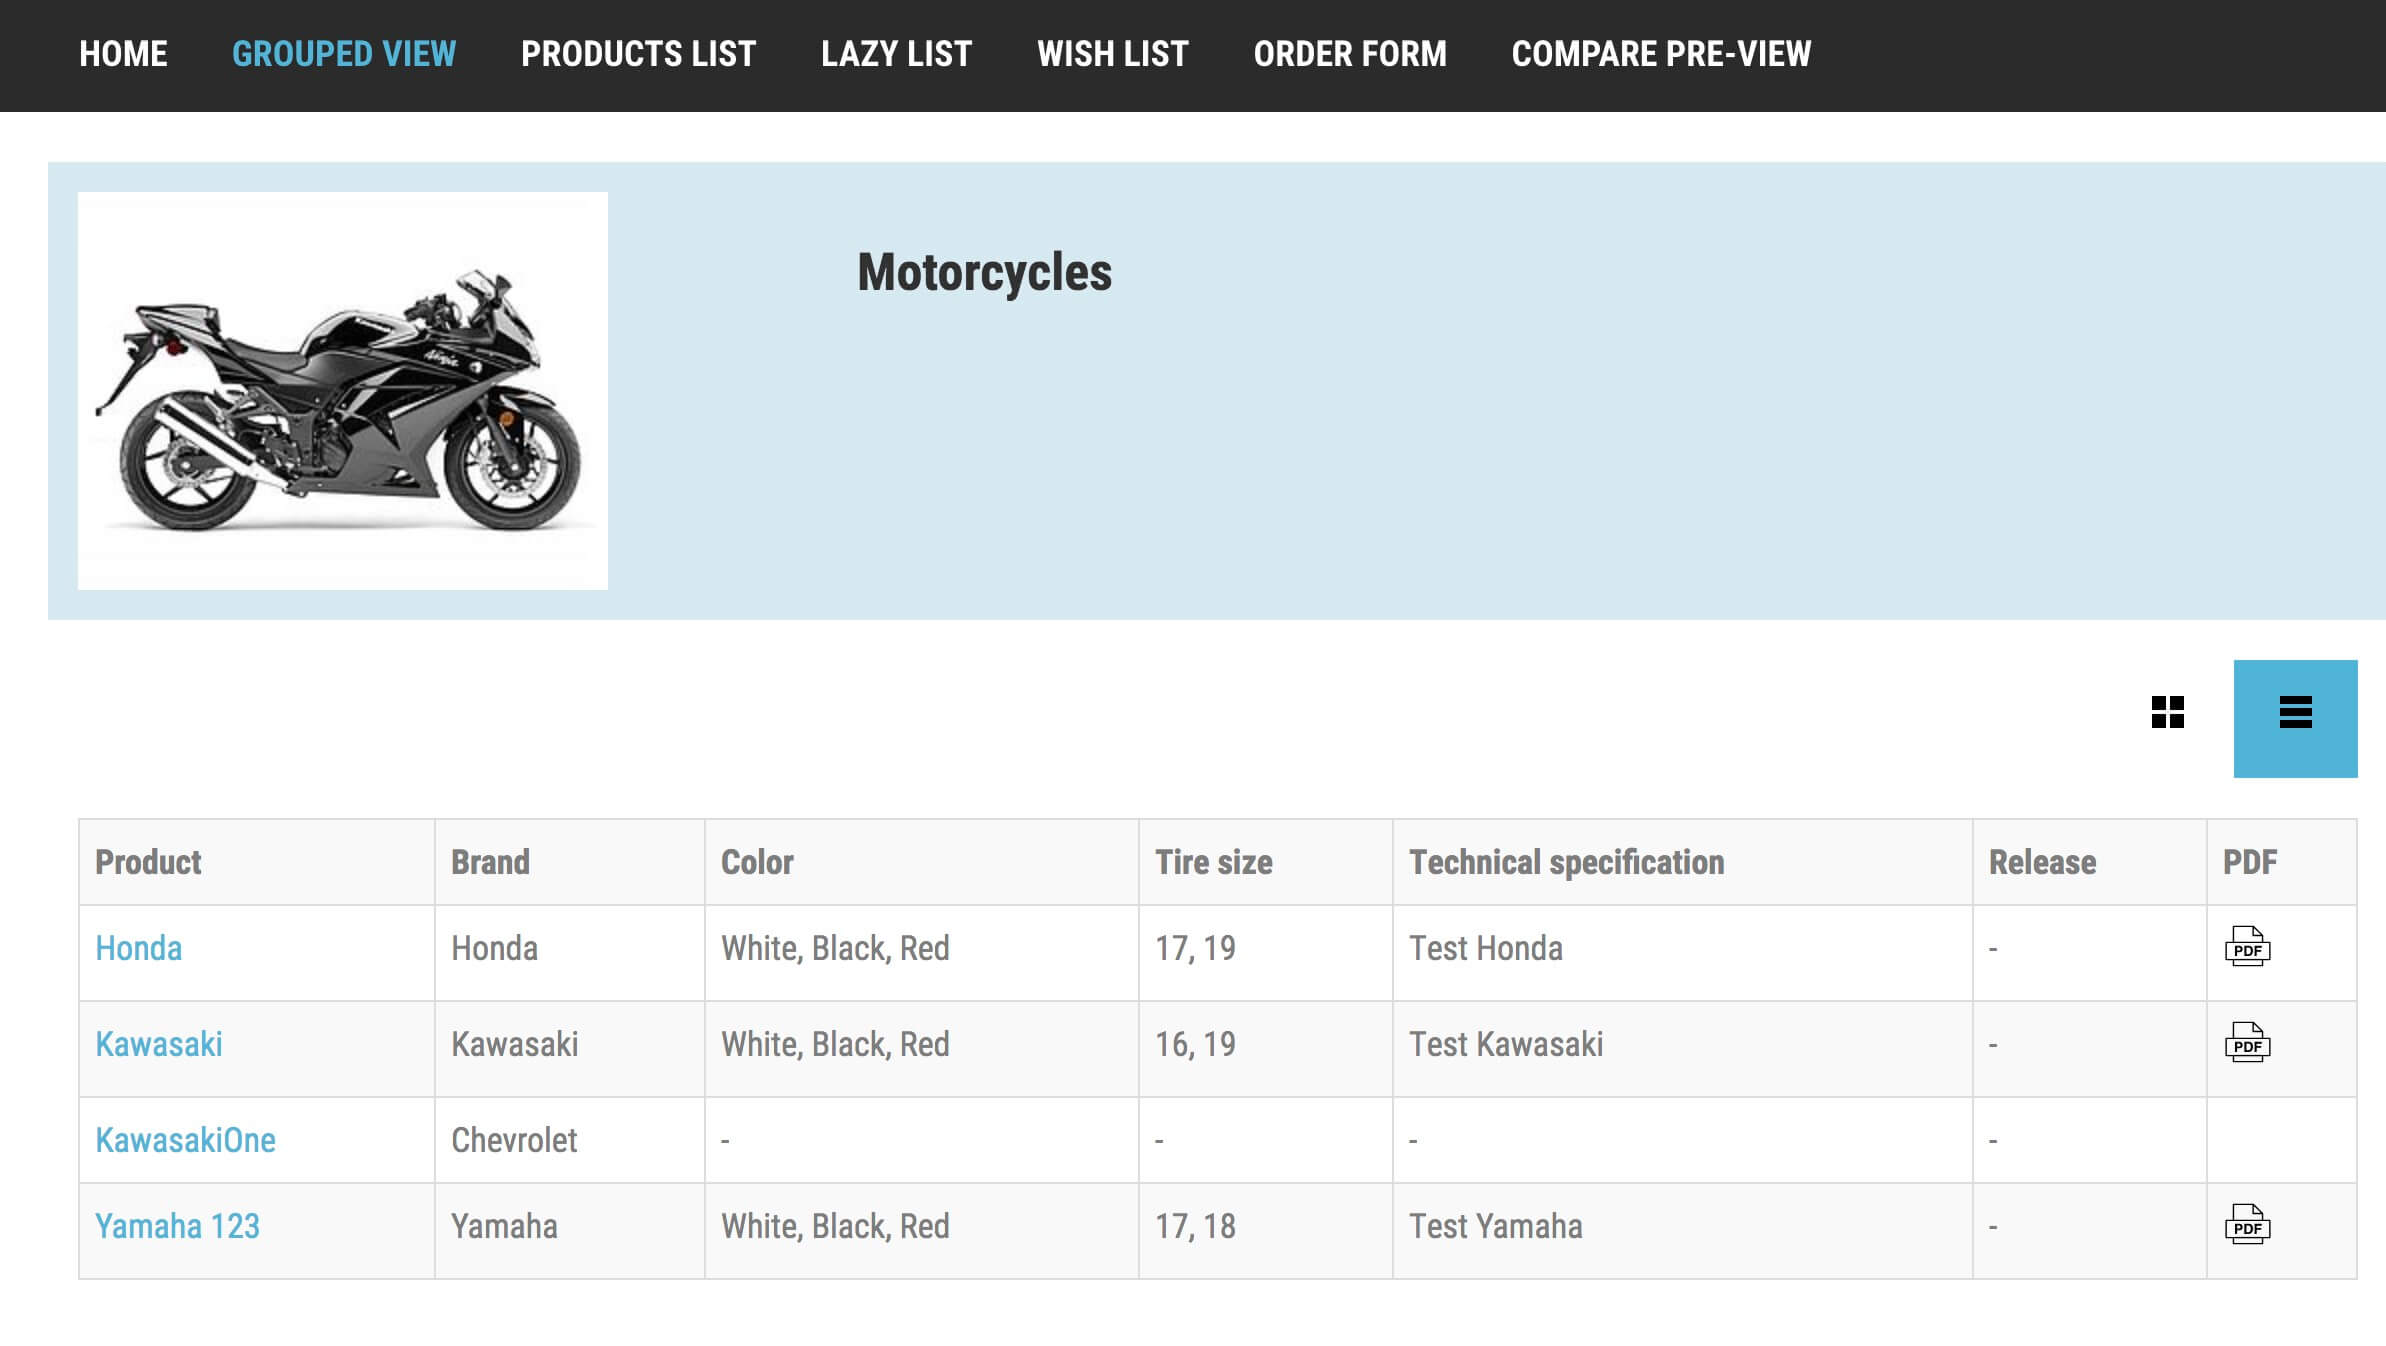The height and width of the screenshot is (1346, 2386).
Task: Select the list view icon
Action: point(2295,718)
